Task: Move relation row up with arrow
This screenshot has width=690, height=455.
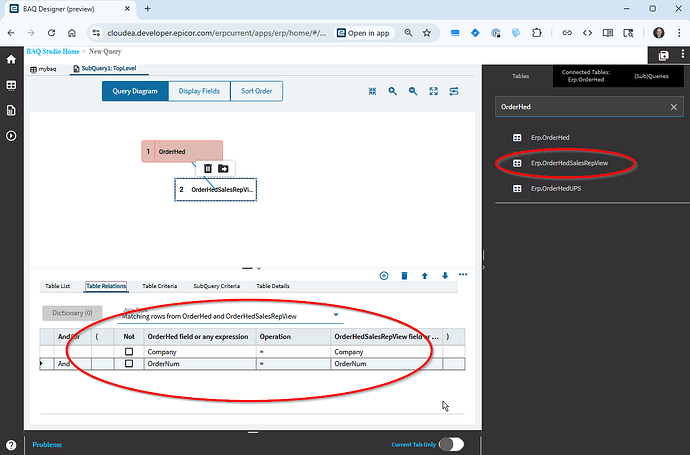Action: tap(425, 275)
